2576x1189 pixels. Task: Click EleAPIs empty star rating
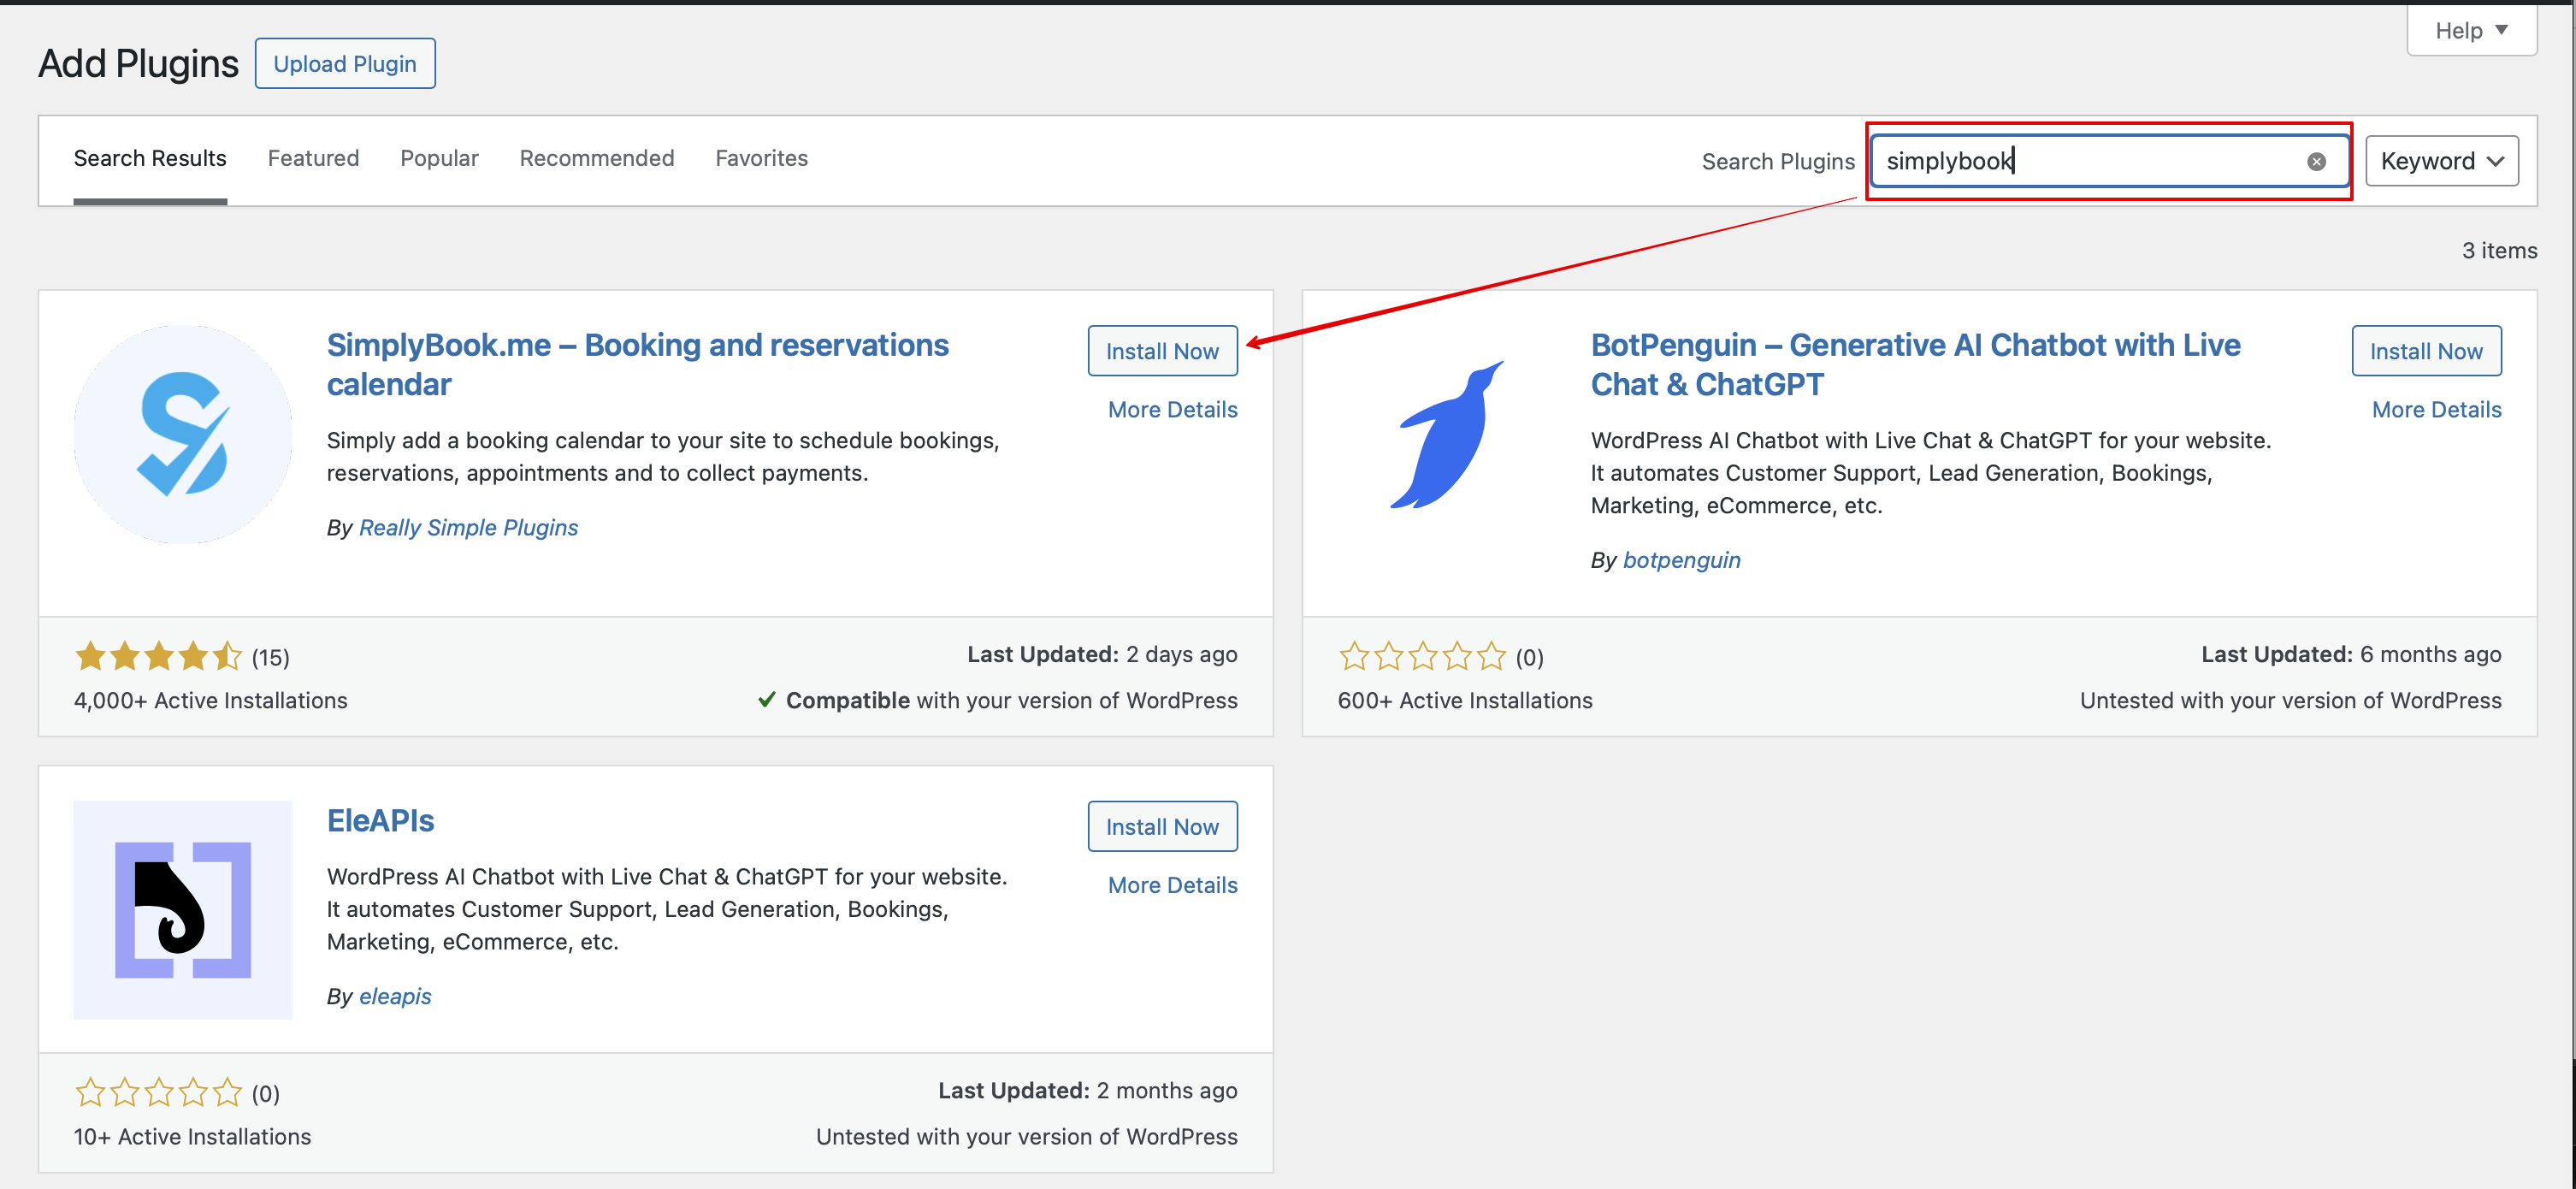(x=158, y=1092)
